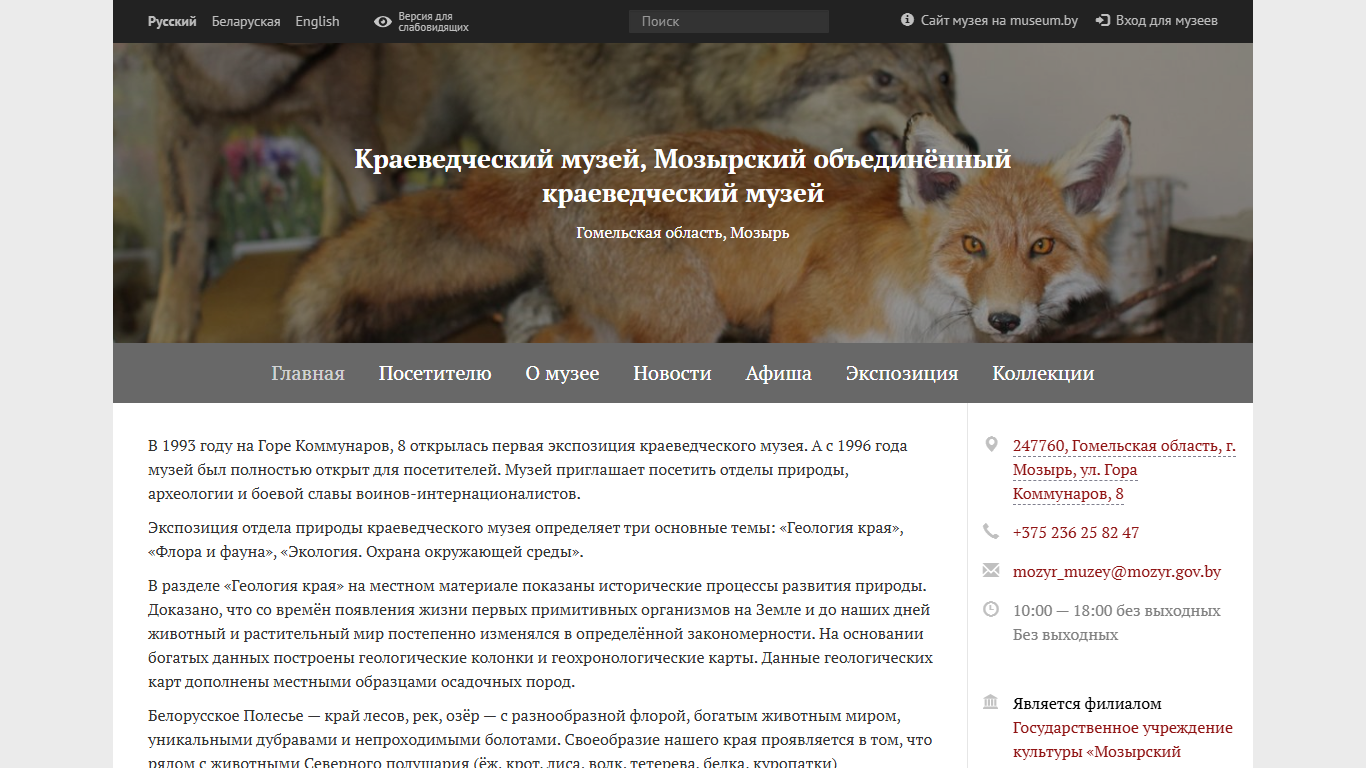The height and width of the screenshot is (768, 1366).
Task: Click paragraph starting В разделе «Геология края»
Action: (x=540, y=634)
